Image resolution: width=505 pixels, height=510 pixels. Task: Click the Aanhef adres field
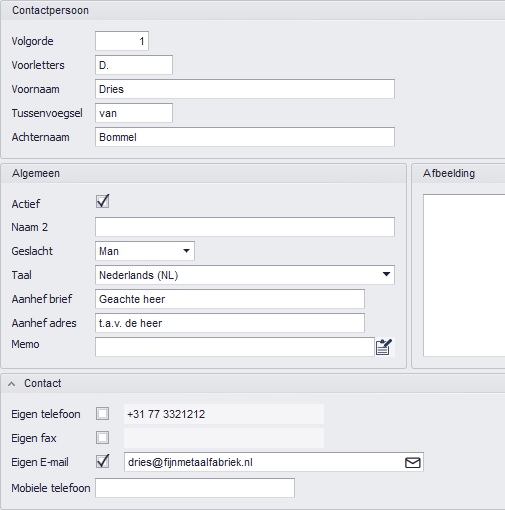click(x=230, y=323)
